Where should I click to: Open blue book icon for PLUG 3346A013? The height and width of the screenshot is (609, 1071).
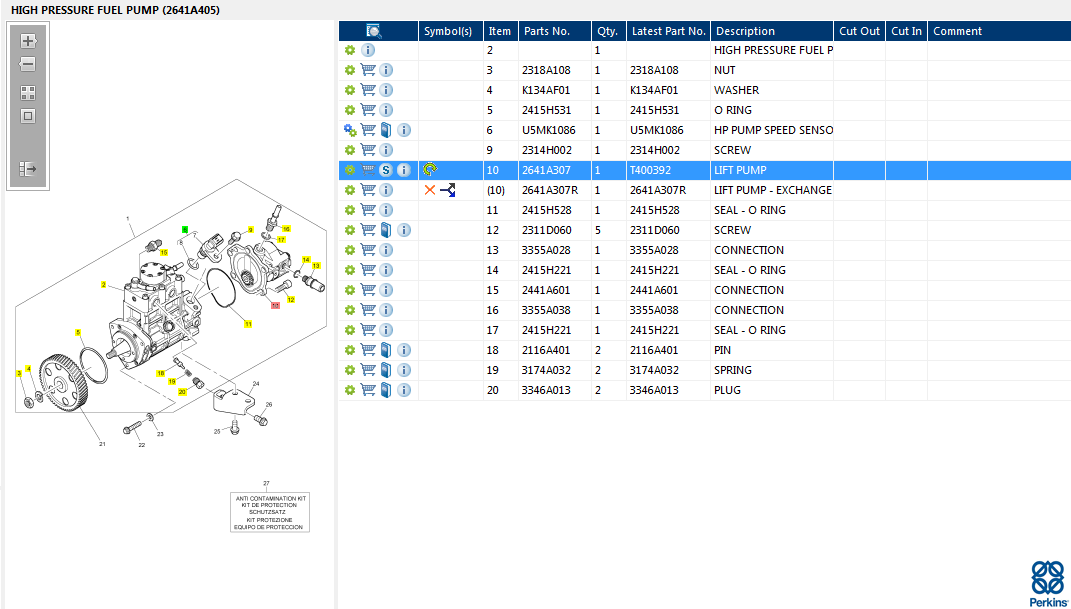tap(386, 391)
